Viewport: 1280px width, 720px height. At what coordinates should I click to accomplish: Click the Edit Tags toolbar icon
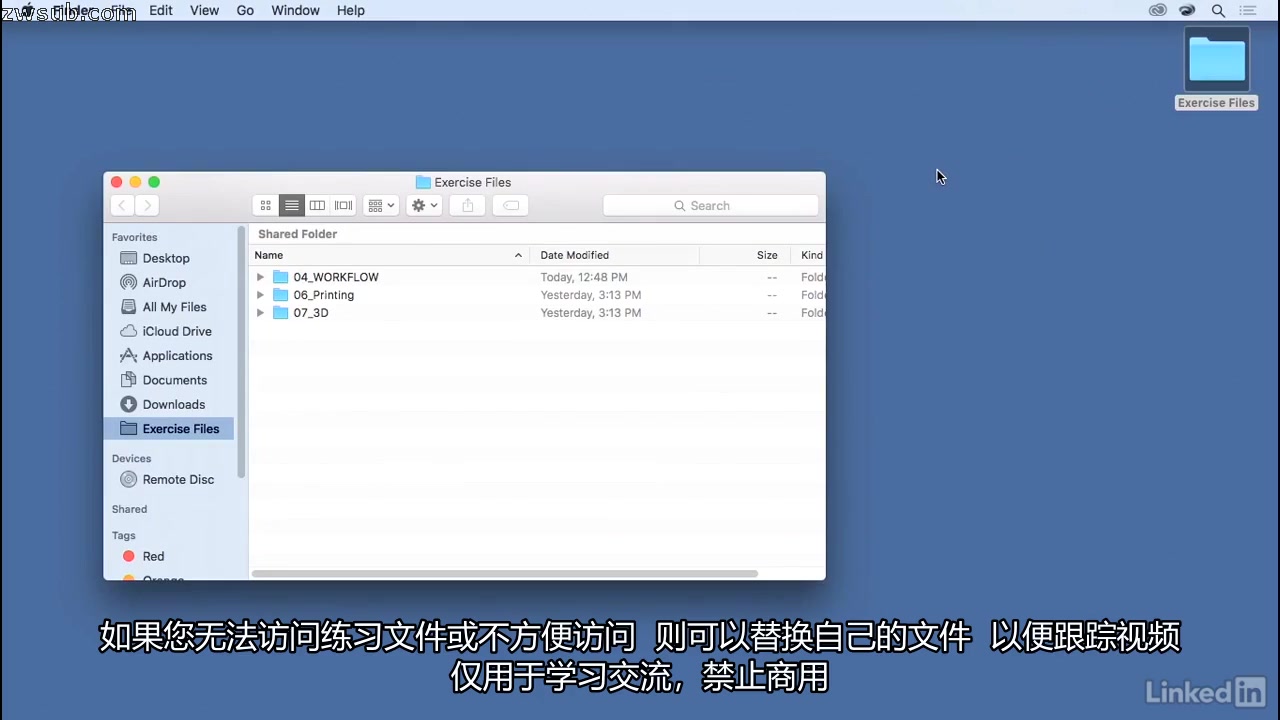509,205
